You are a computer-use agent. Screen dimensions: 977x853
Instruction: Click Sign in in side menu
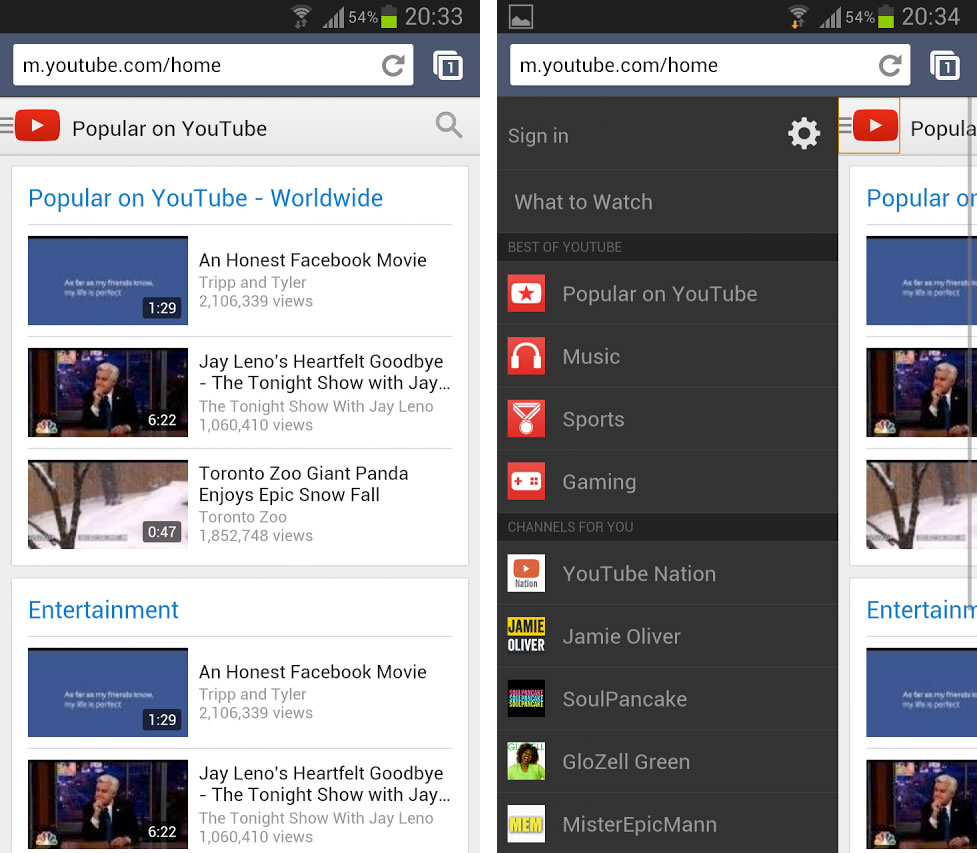pyautogui.click(x=538, y=136)
